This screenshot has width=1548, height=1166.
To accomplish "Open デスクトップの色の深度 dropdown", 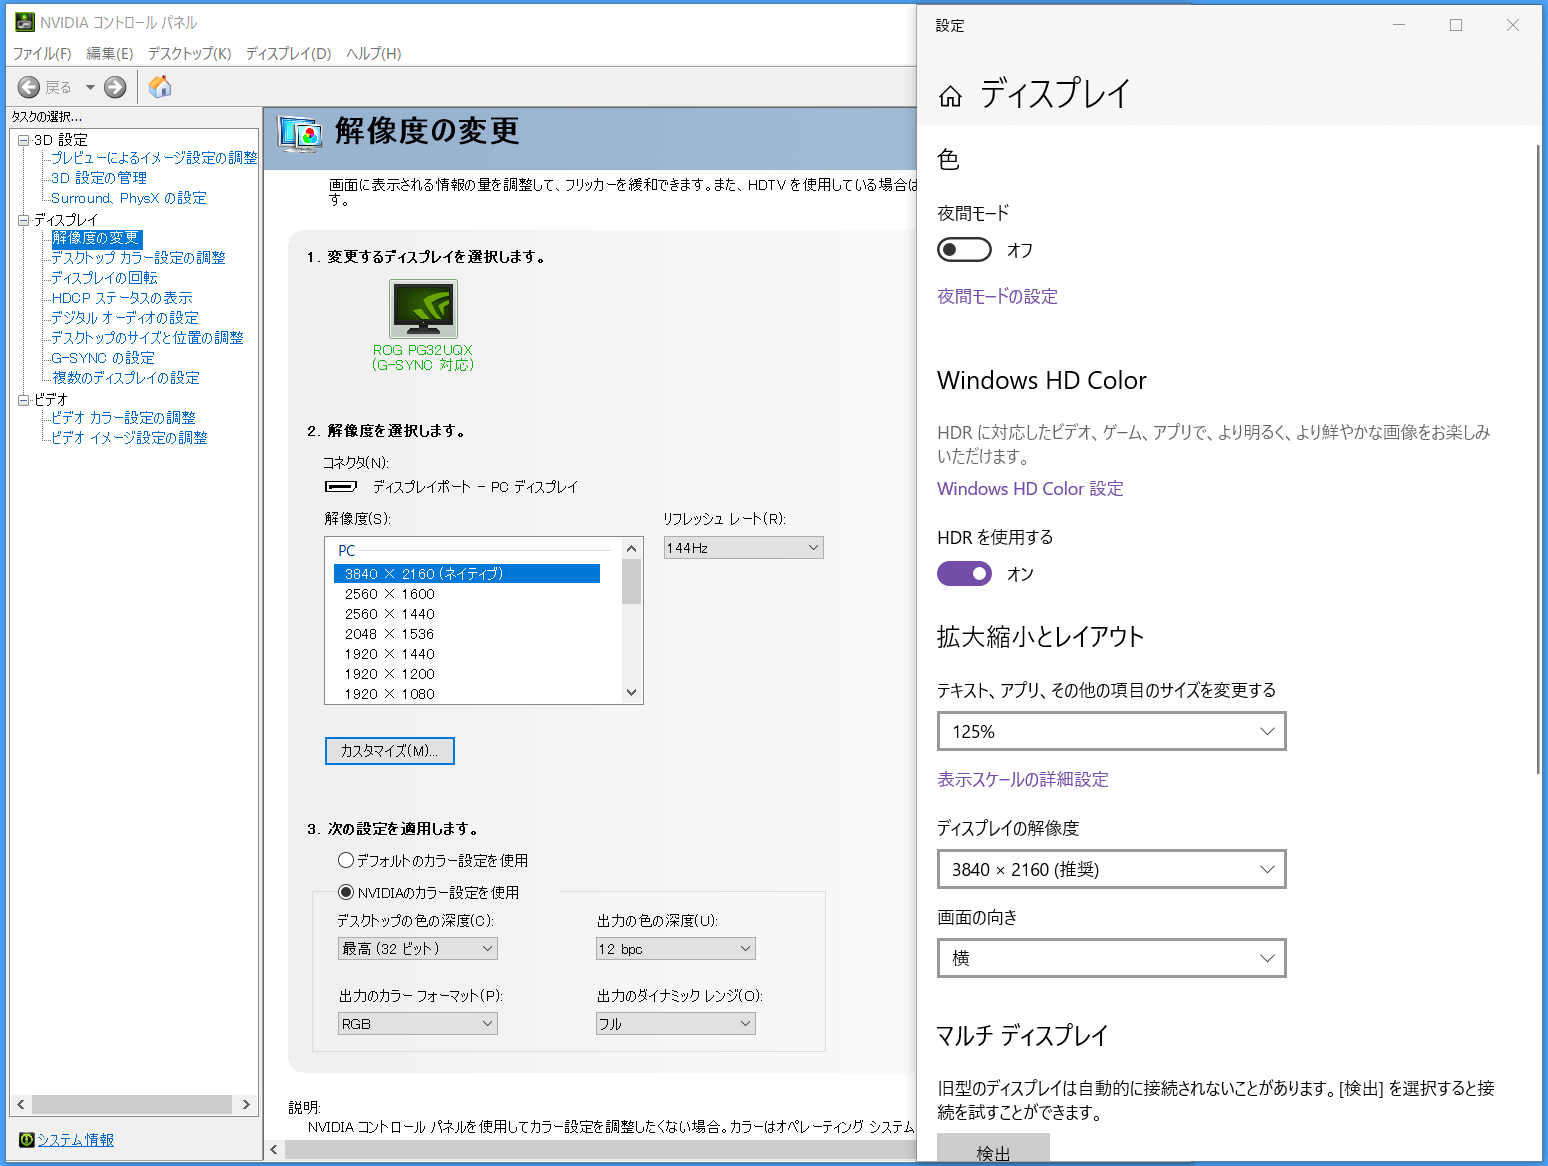I will coord(418,948).
